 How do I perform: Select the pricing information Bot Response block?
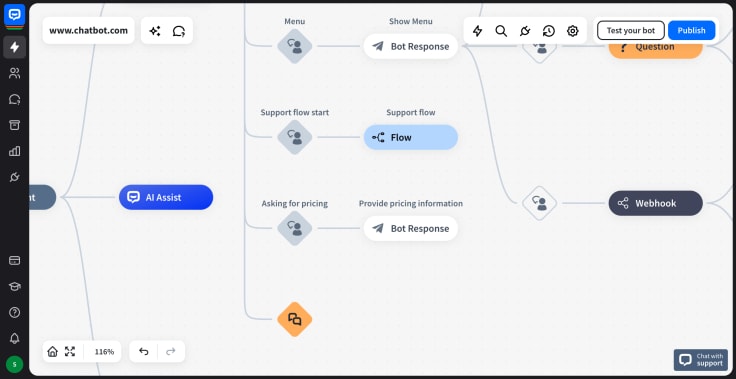[411, 228]
